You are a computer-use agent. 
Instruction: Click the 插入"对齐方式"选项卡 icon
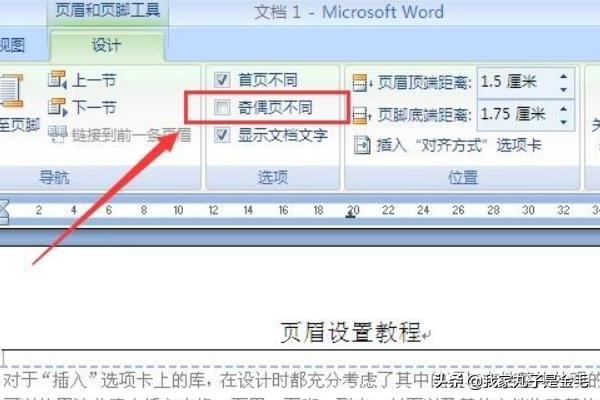pos(364,145)
